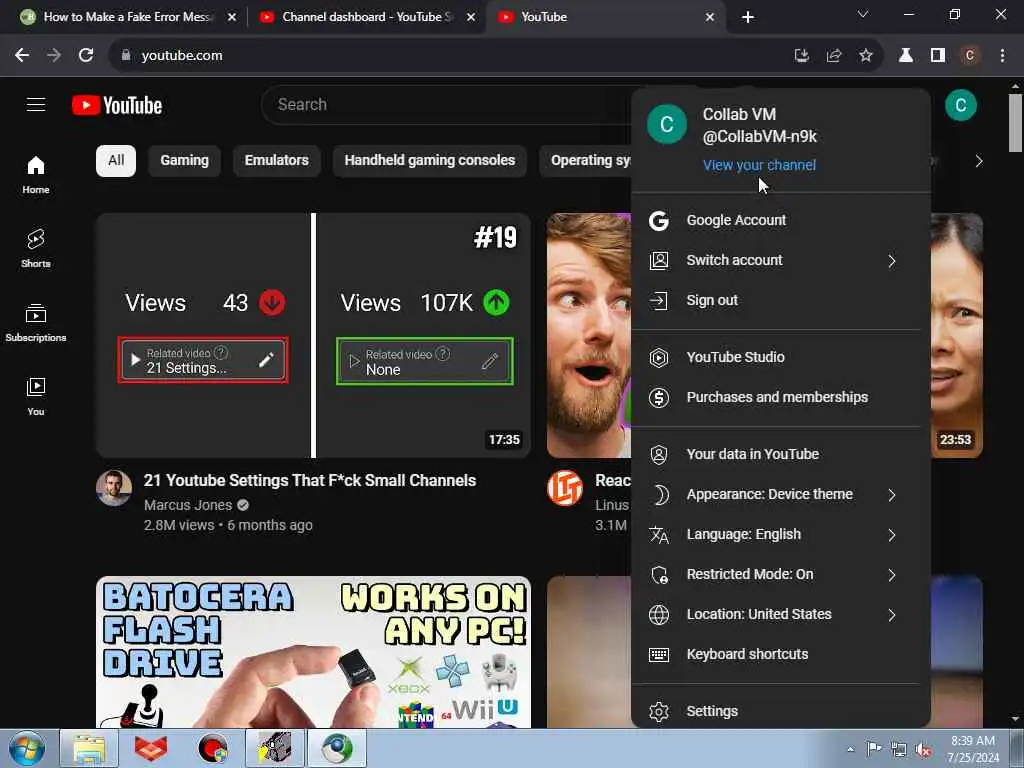
Task: Click the browser back arrow
Action: pyautogui.click(x=22, y=56)
